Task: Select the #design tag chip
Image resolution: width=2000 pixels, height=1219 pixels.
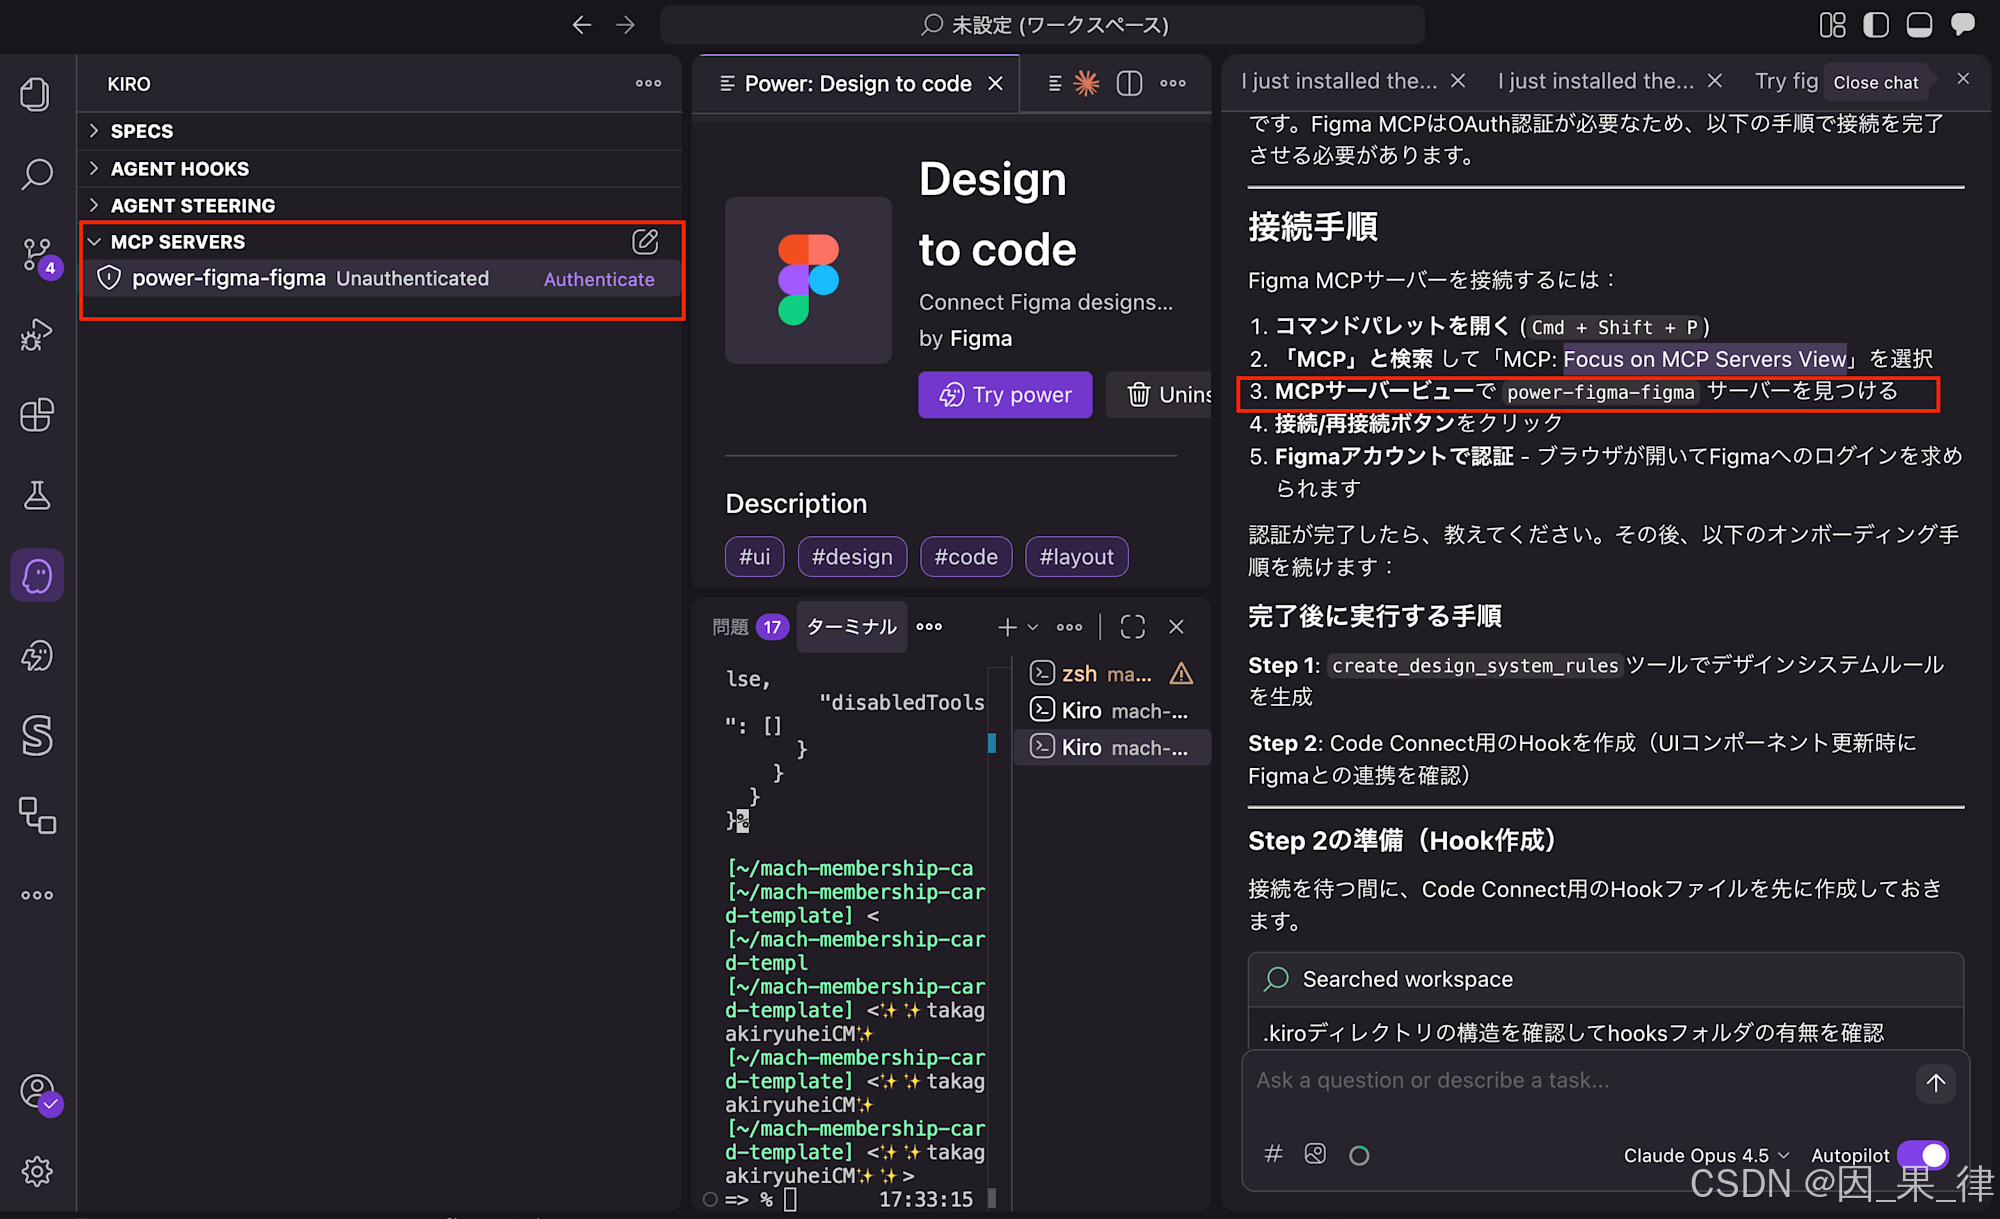Action: pyautogui.click(x=852, y=557)
